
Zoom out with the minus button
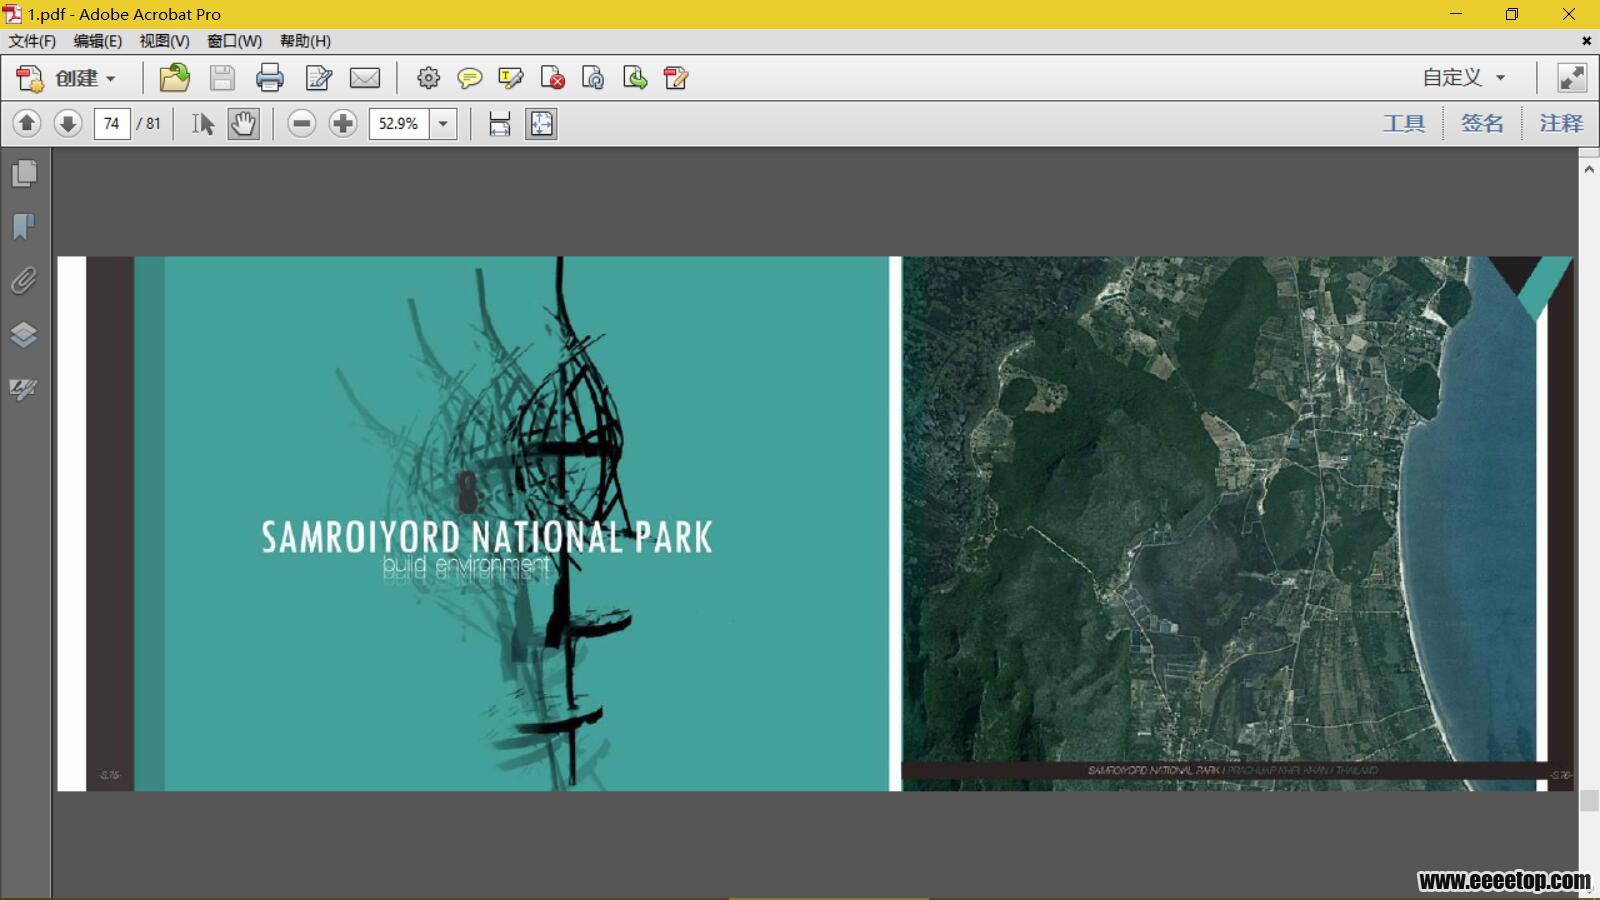point(302,123)
